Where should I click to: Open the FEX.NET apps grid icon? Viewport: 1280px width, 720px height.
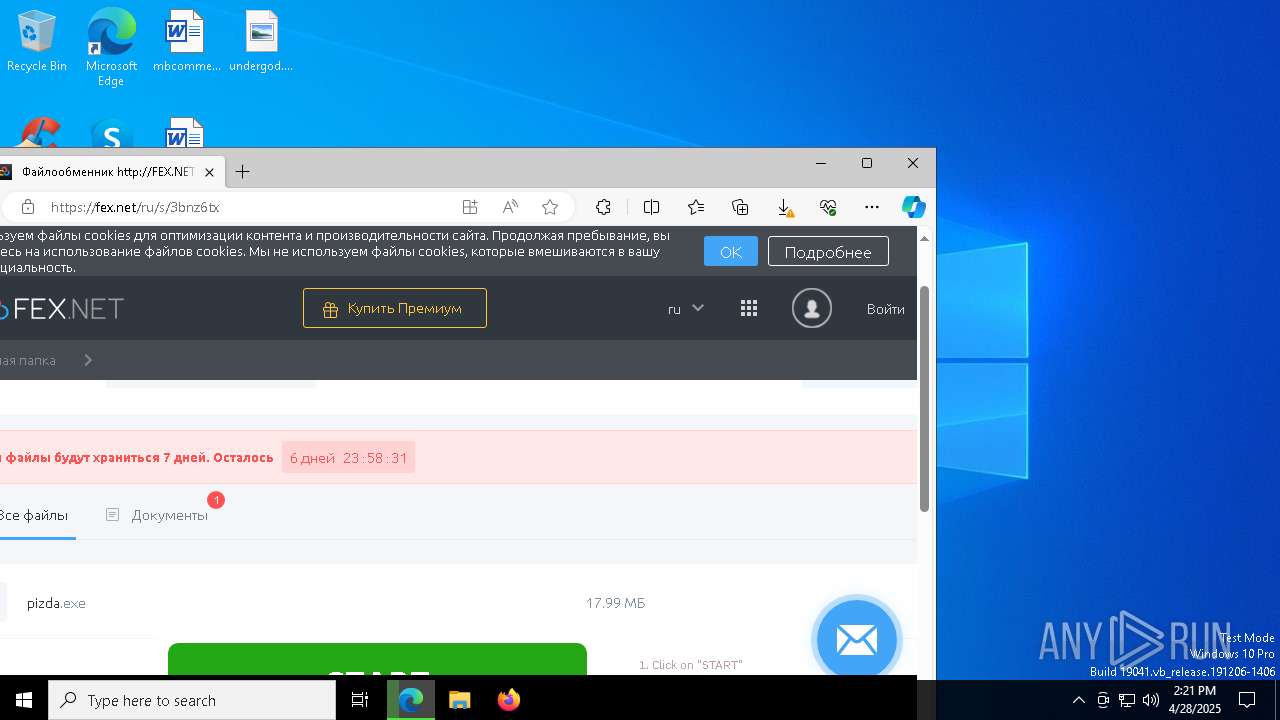749,308
